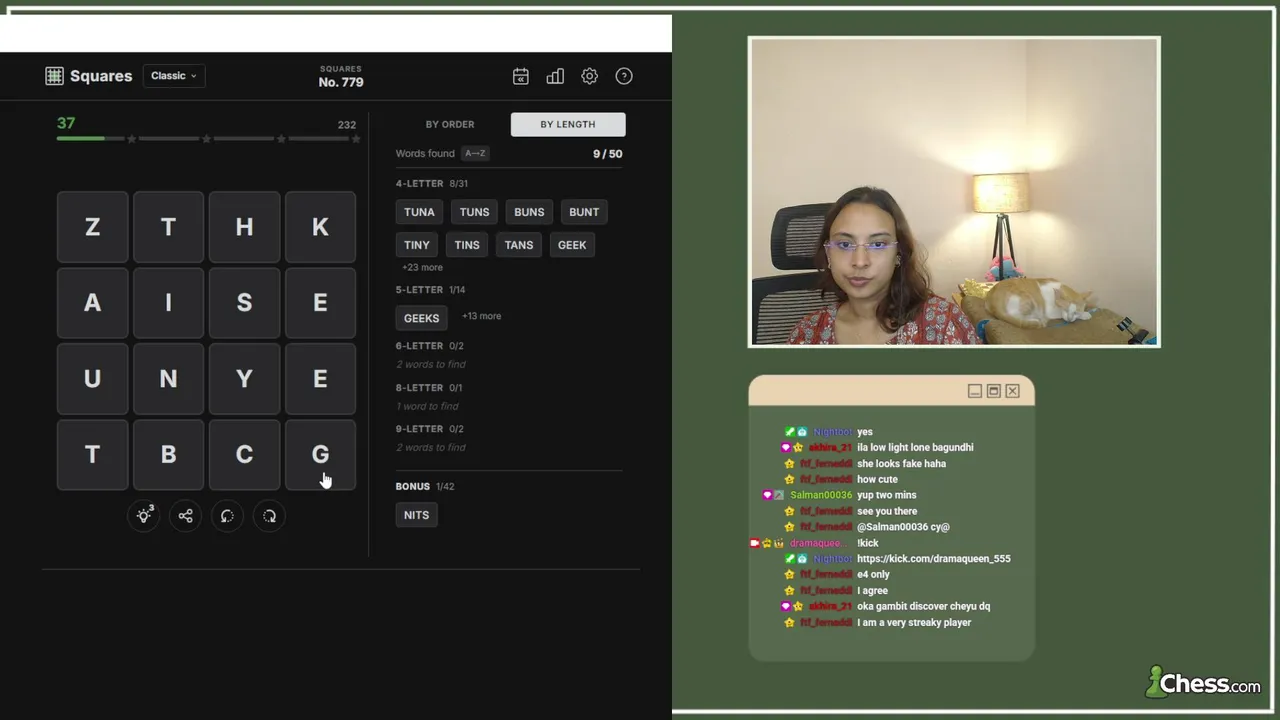The height and width of the screenshot is (720, 1280).
Task: Click the found word BUNT
Action: coord(584,212)
